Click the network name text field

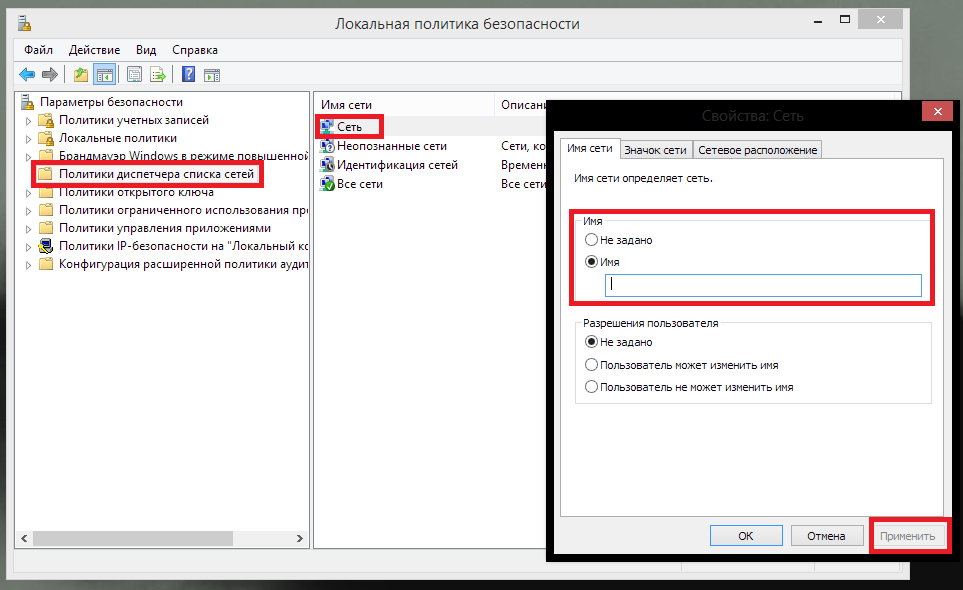tap(762, 286)
